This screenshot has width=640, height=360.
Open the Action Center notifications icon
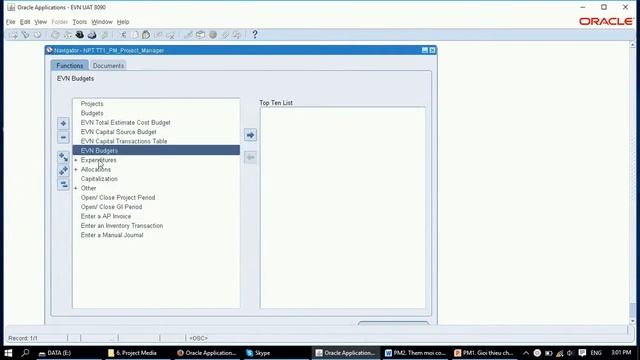(582, 353)
